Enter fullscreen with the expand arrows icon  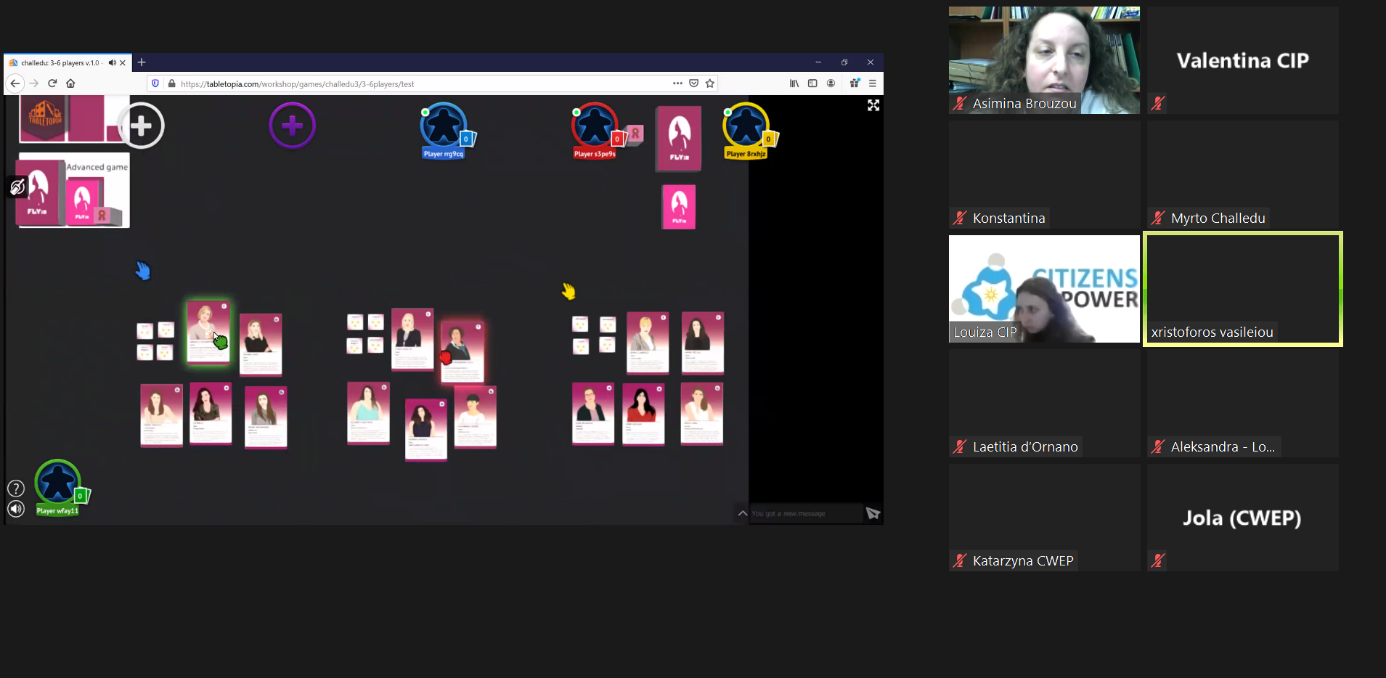point(873,105)
